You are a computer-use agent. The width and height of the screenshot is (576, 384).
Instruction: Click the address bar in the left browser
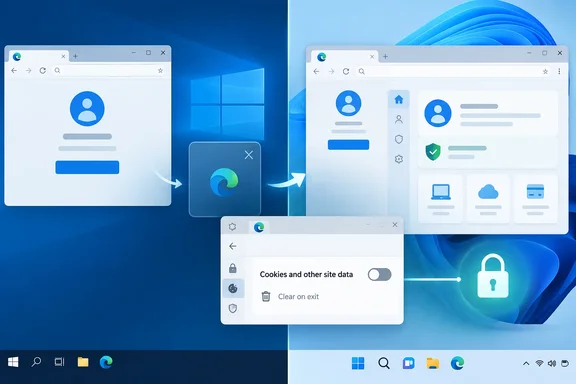tap(109, 71)
